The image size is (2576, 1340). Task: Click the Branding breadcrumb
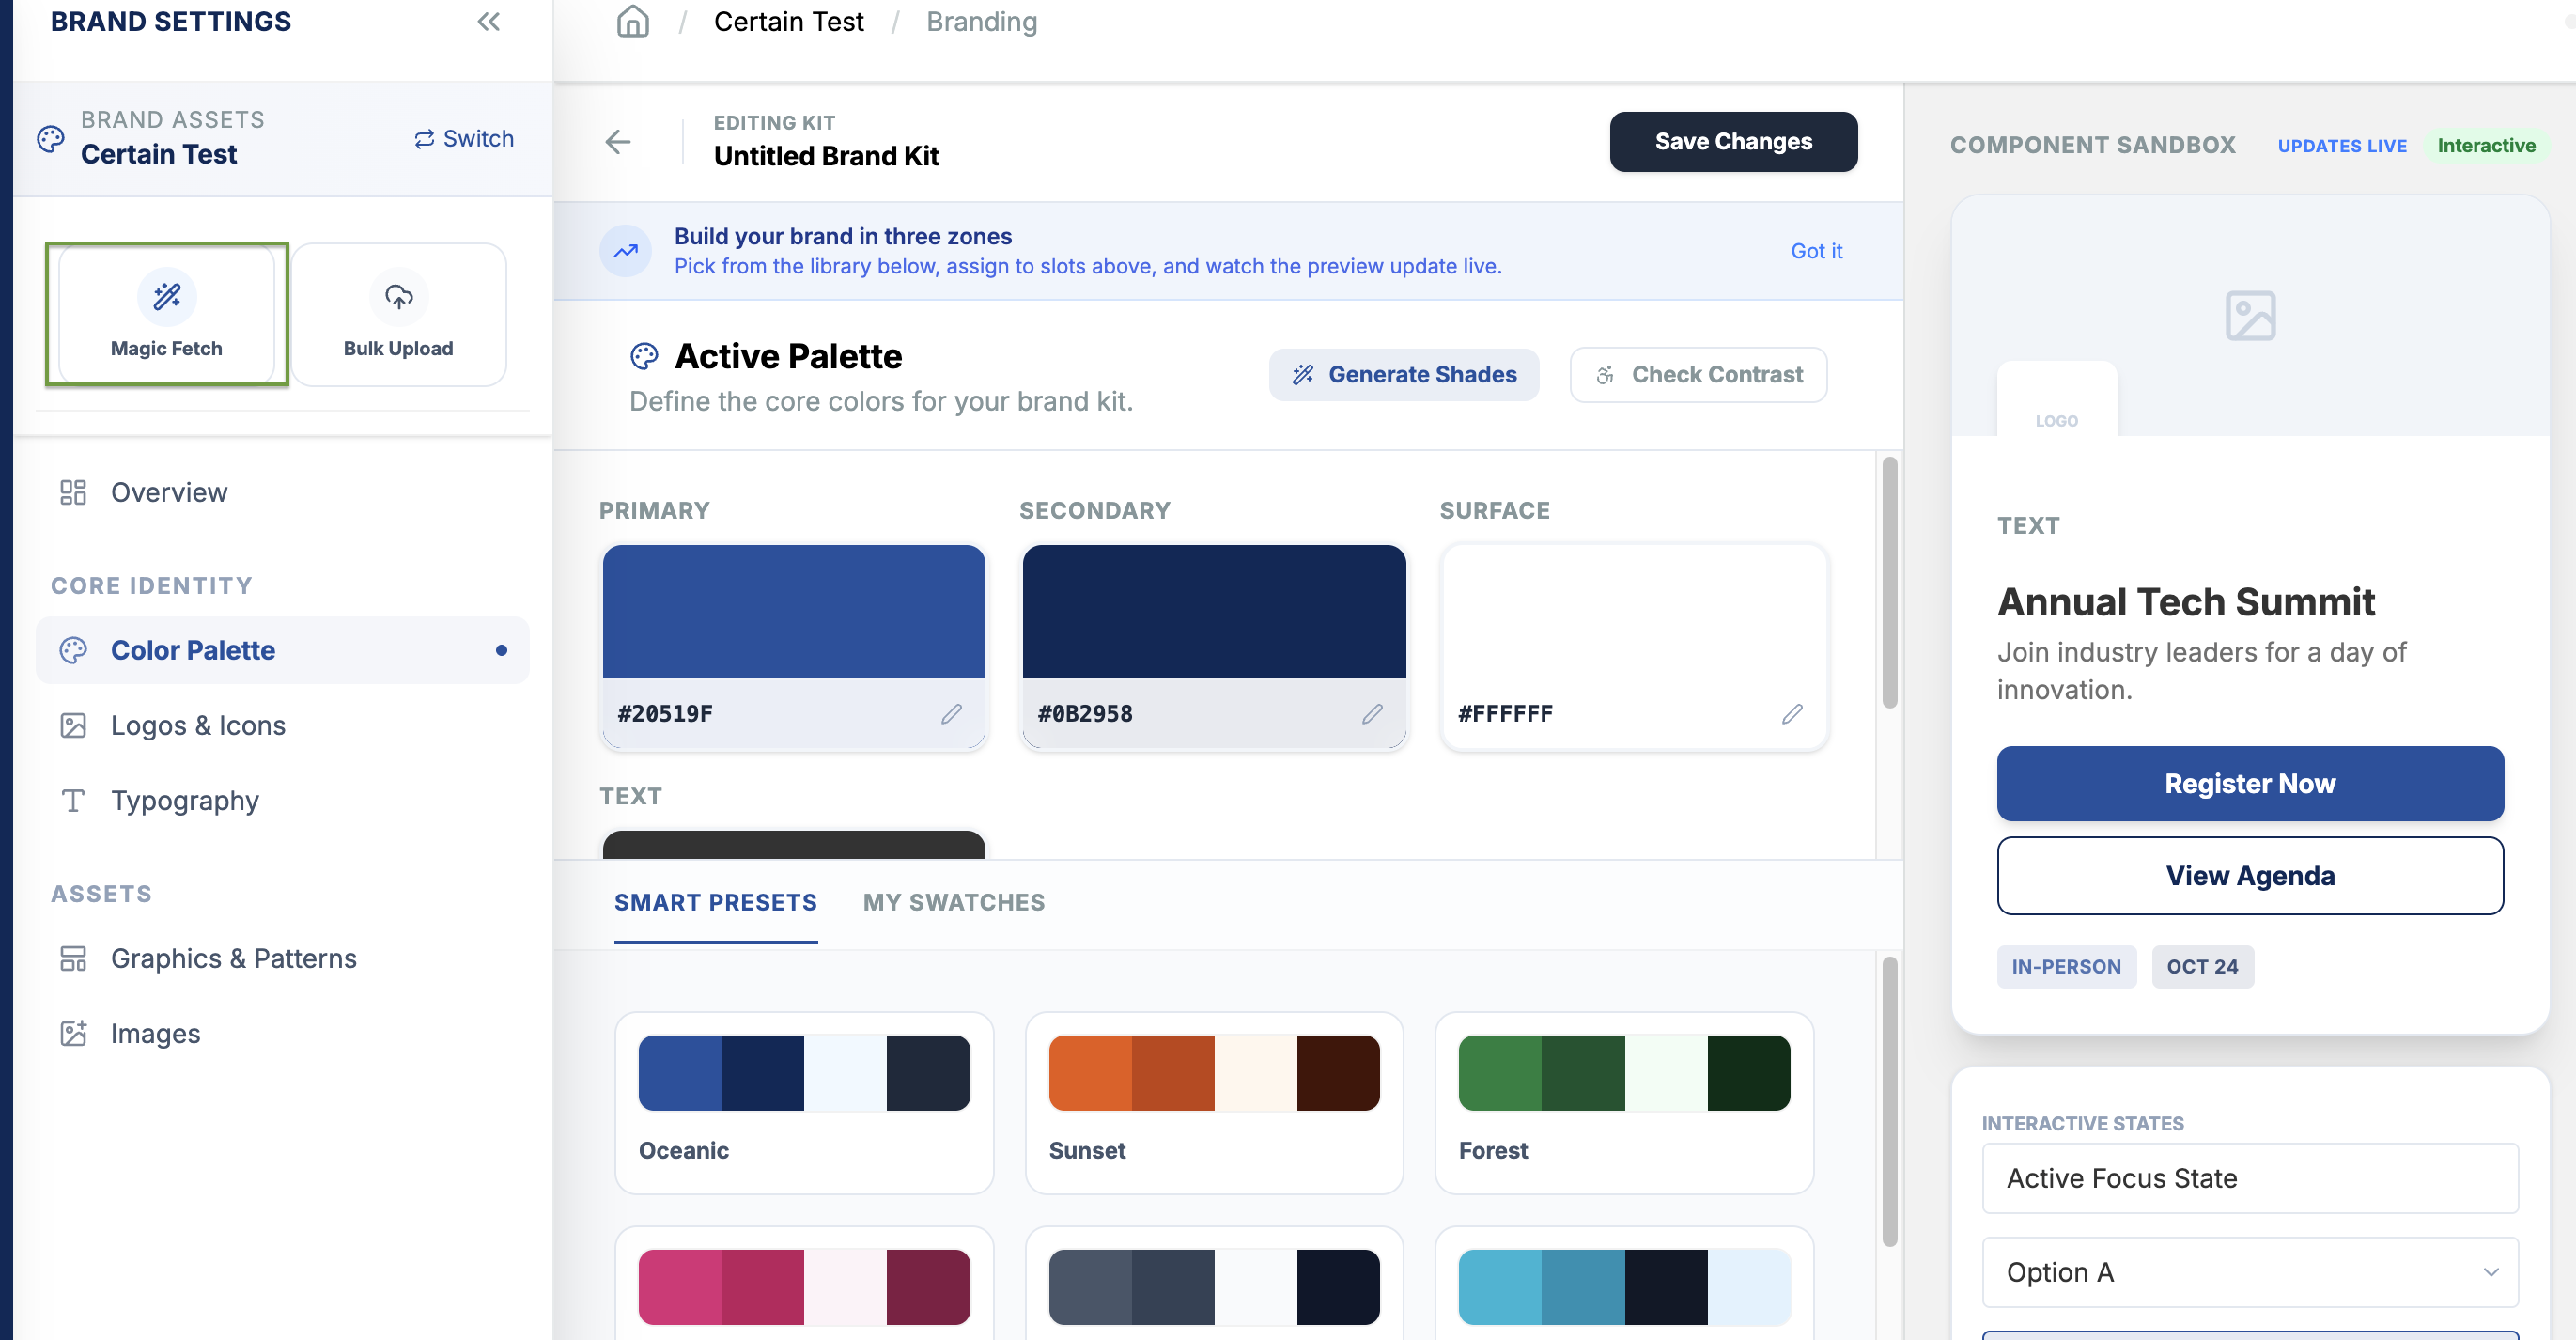pyautogui.click(x=981, y=21)
